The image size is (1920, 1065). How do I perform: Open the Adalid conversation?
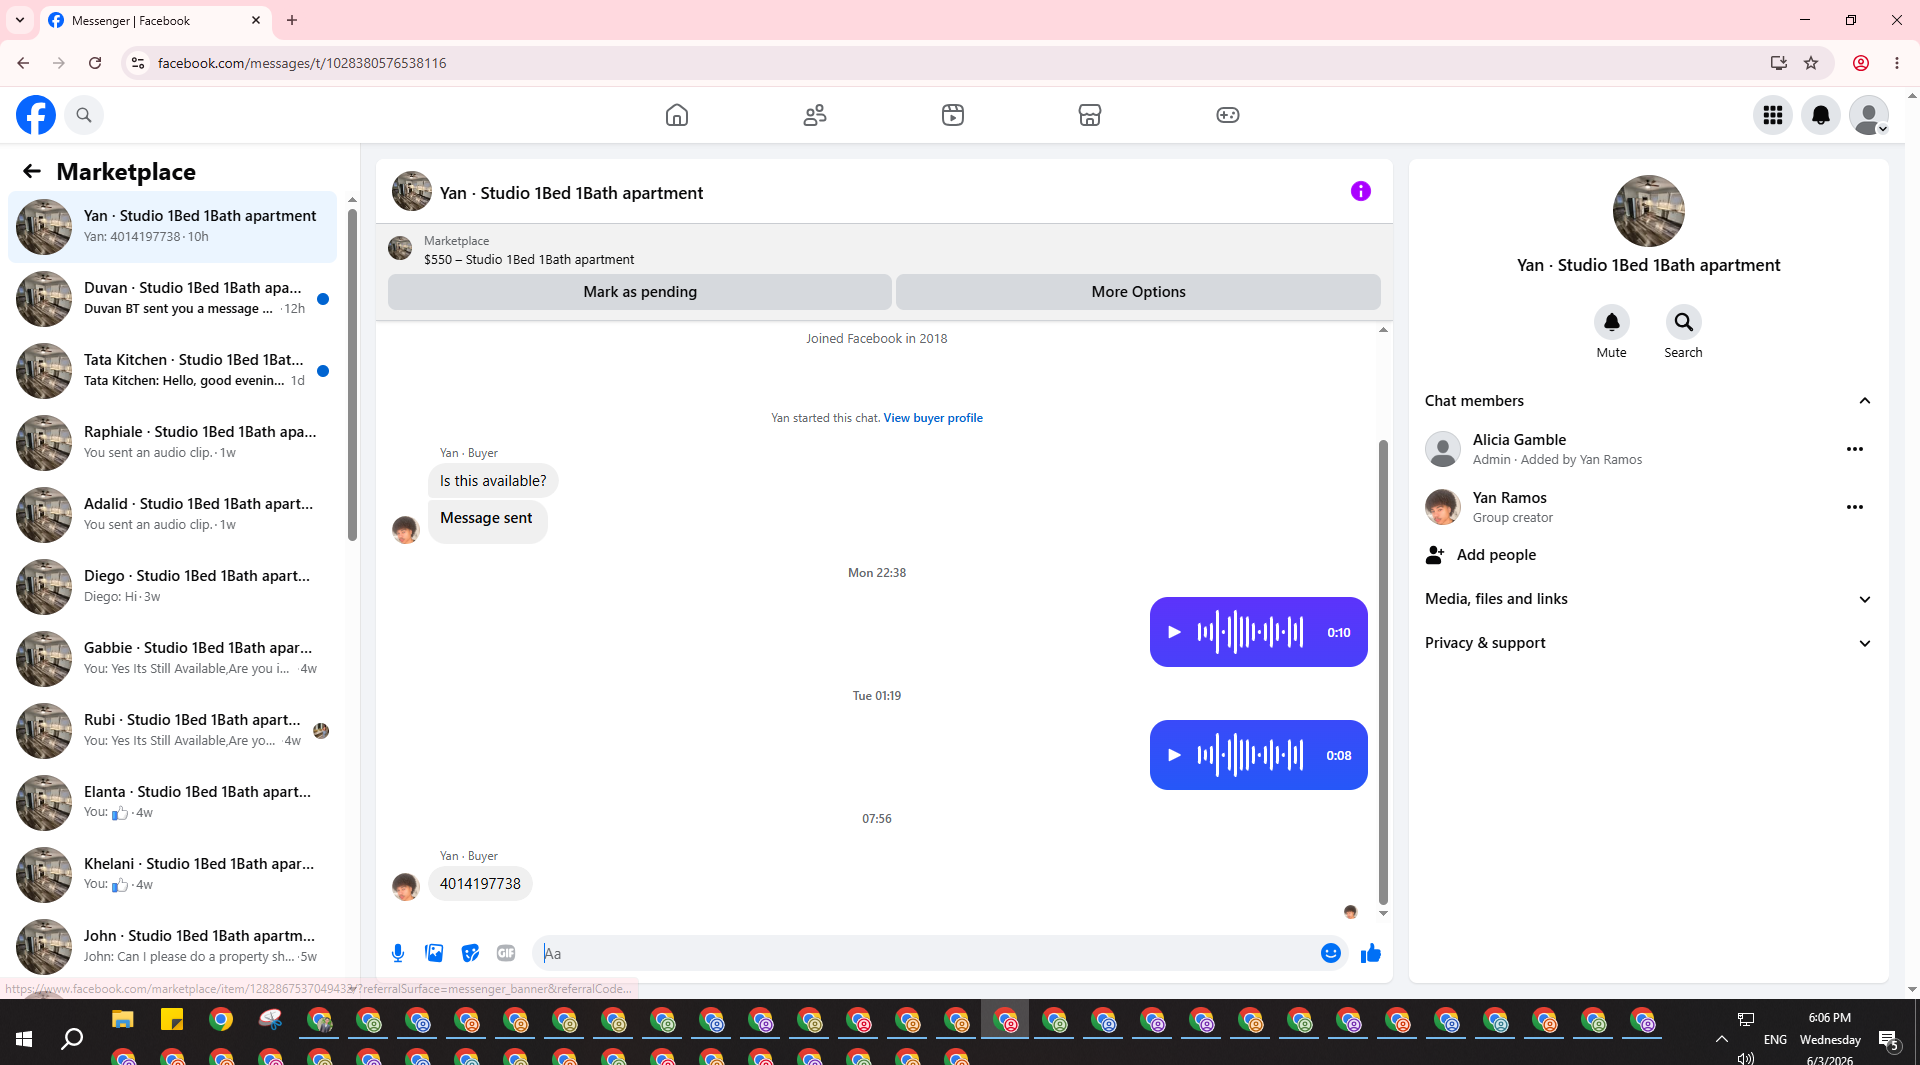pos(172,515)
